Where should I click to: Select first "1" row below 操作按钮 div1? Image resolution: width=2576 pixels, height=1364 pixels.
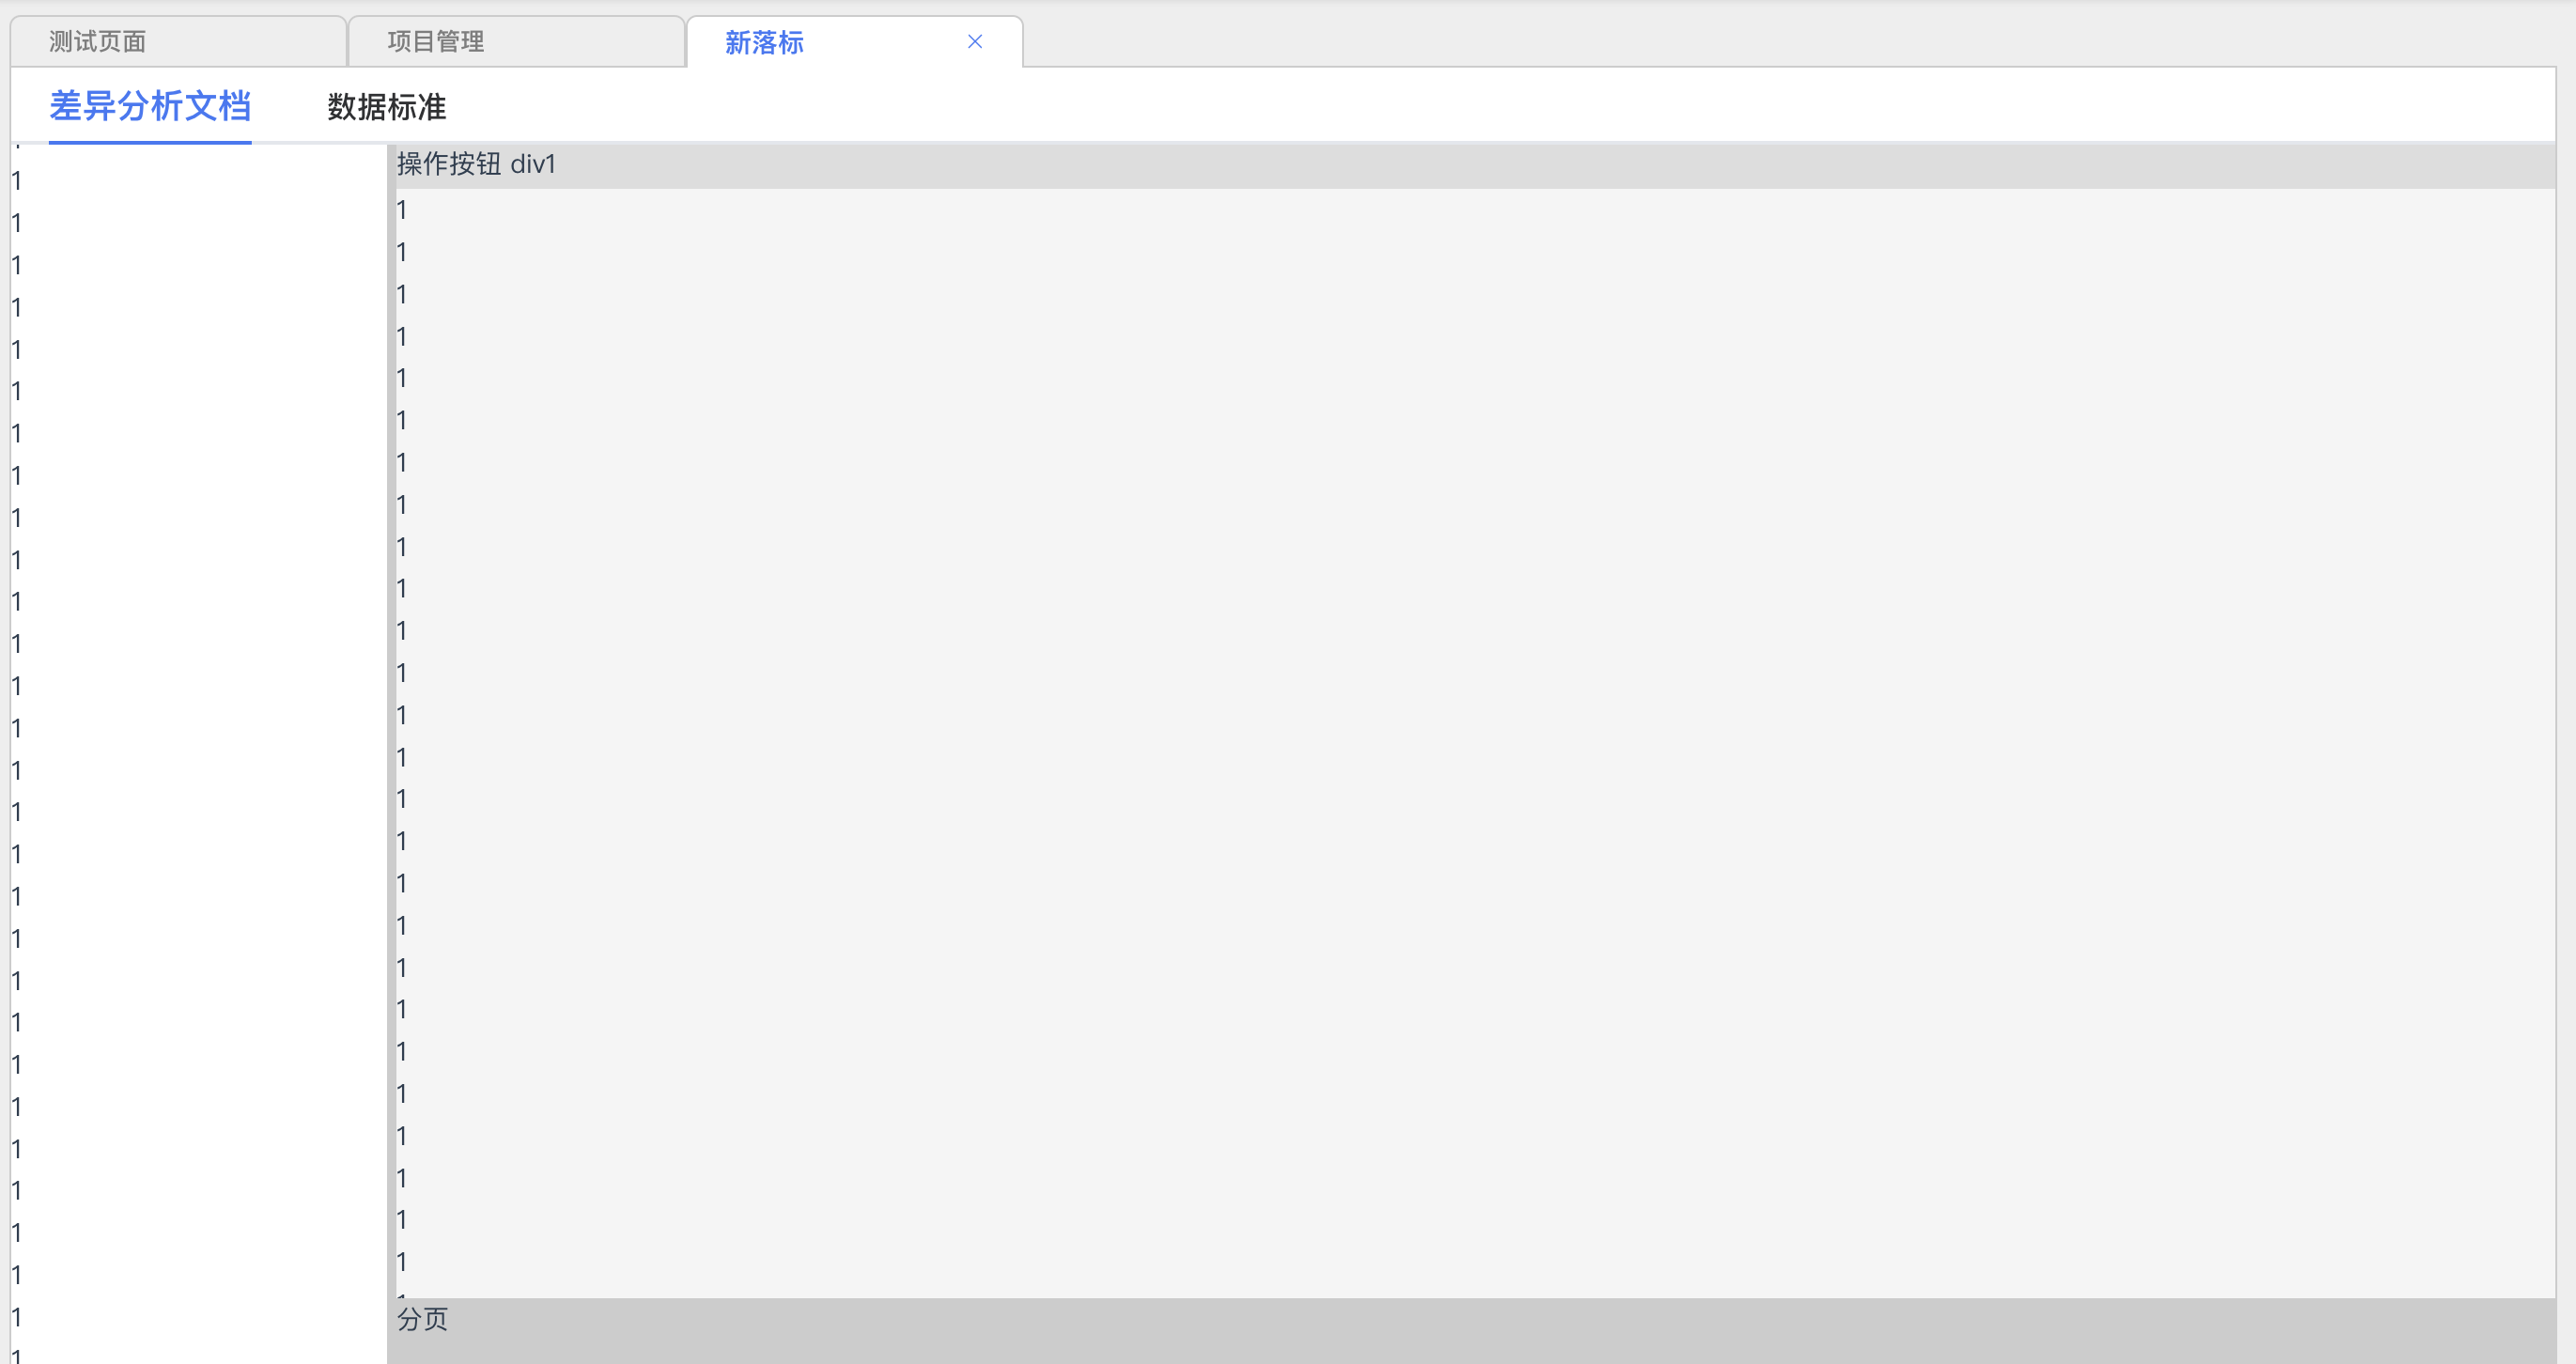coord(402,210)
